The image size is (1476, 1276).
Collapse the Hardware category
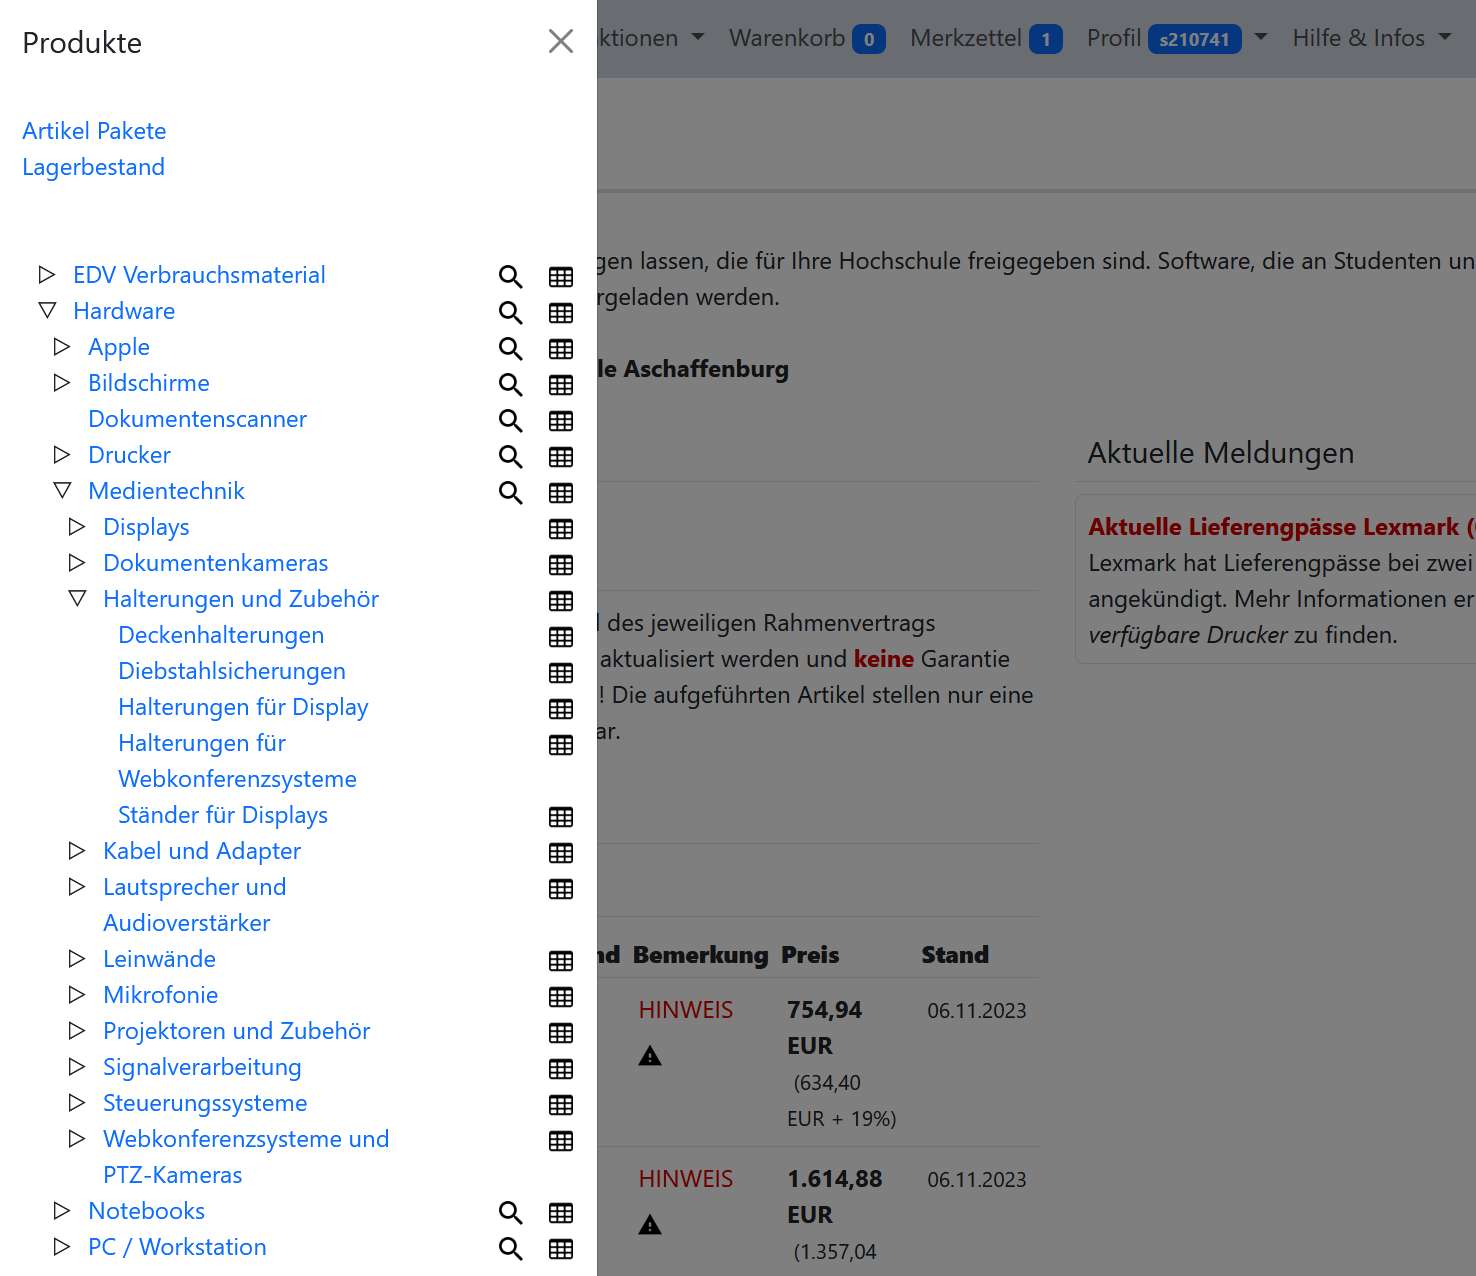(x=46, y=310)
